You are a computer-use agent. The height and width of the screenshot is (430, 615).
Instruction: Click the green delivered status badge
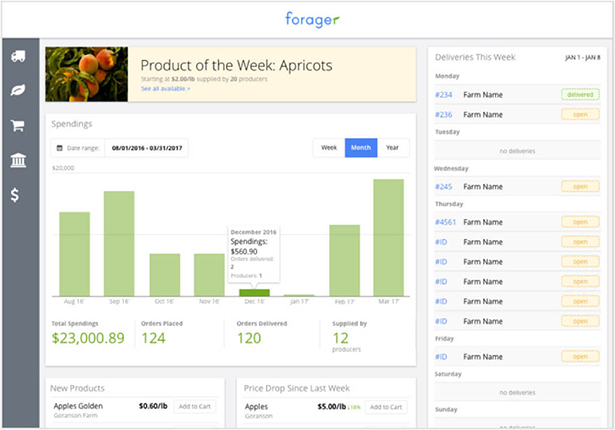pyautogui.click(x=580, y=94)
